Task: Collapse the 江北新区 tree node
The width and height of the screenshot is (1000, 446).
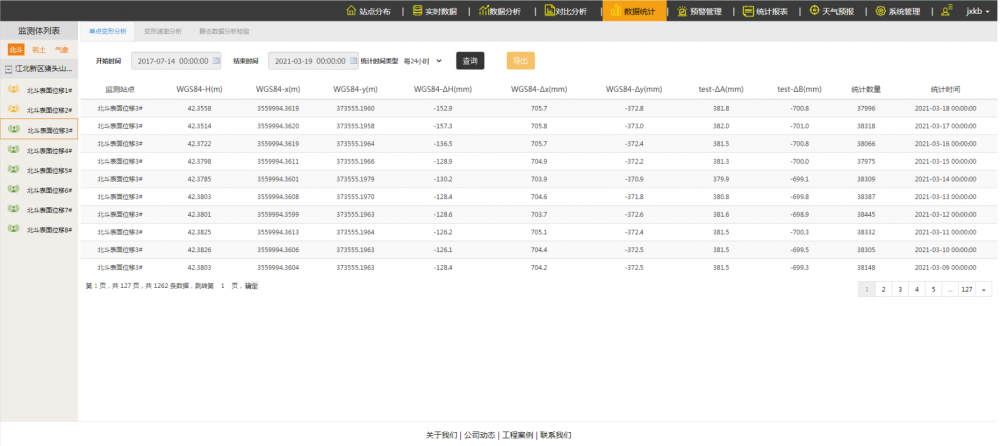Action: coord(8,70)
